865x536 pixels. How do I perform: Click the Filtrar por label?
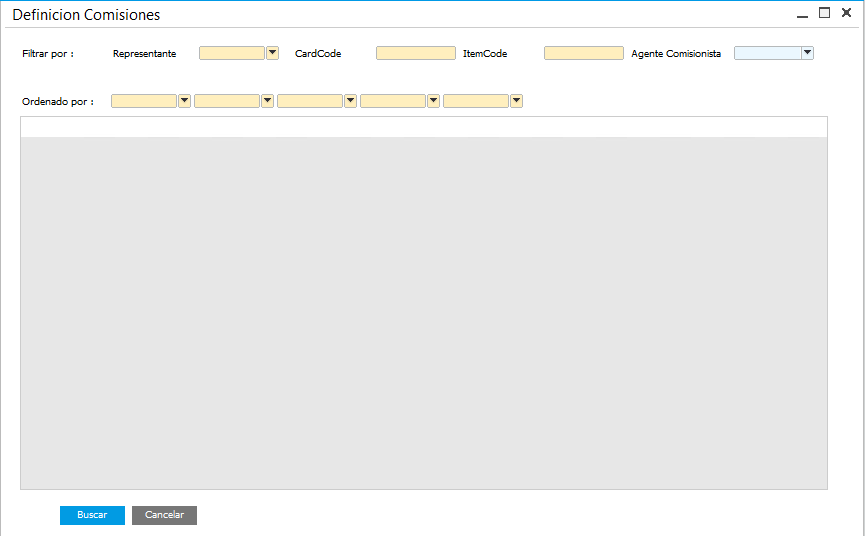pyautogui.click(x=48, y=53)
